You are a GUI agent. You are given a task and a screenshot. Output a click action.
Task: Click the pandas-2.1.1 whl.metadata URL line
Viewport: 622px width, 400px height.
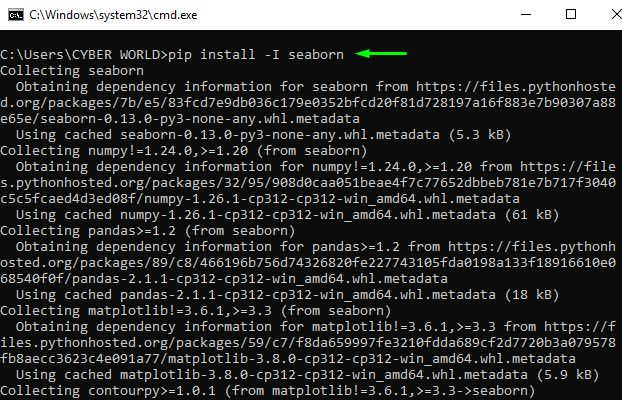224,279
